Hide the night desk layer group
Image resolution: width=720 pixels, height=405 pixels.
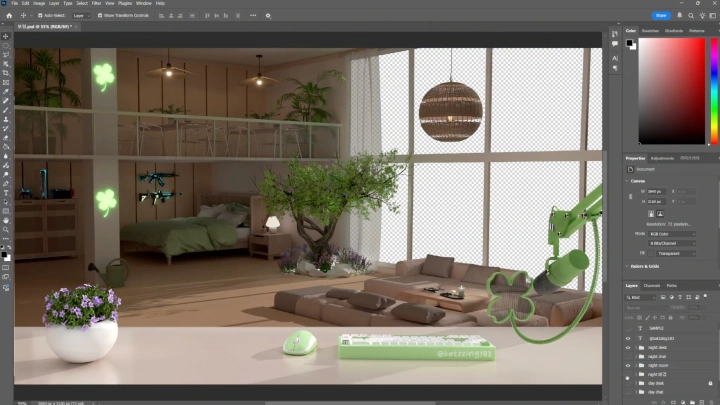pyautogui.click(x=628, y=347)
